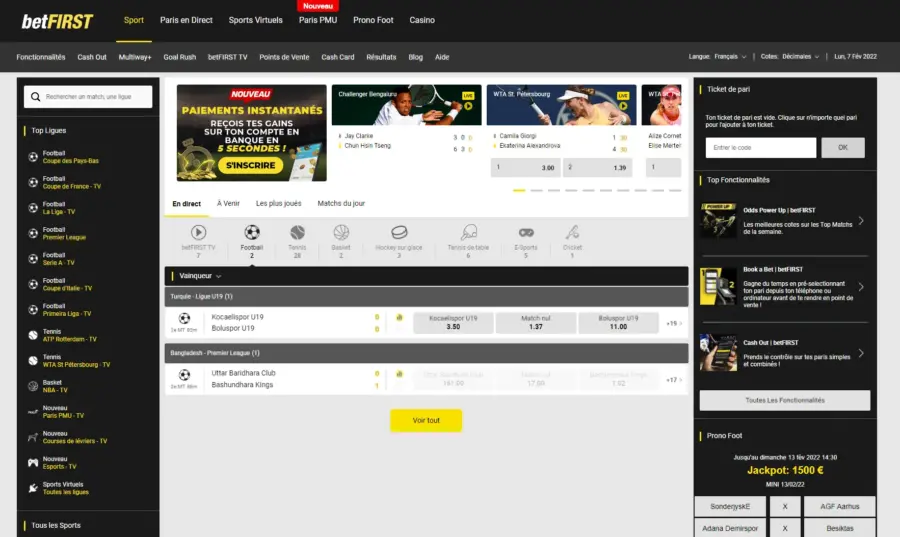
Task: Click stats icon in Kocaelispor U19 row
Action: [399, 317]
